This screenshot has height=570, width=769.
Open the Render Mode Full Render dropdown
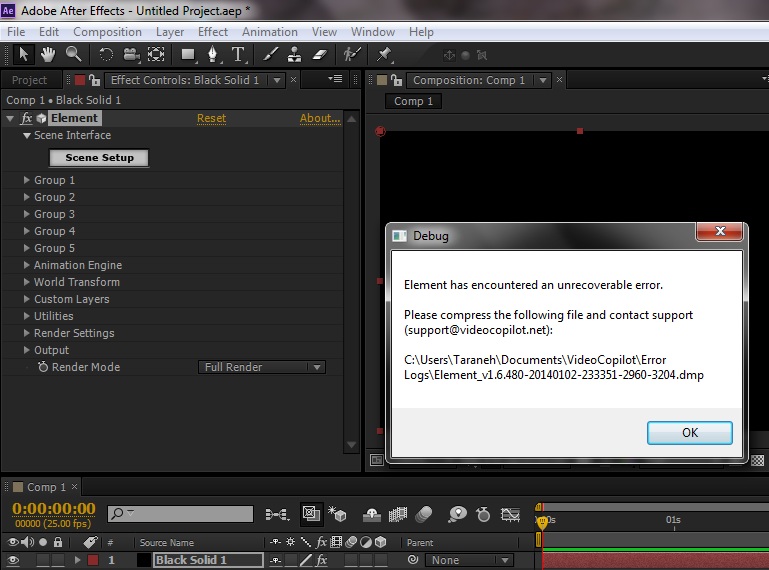pos(262,367)
